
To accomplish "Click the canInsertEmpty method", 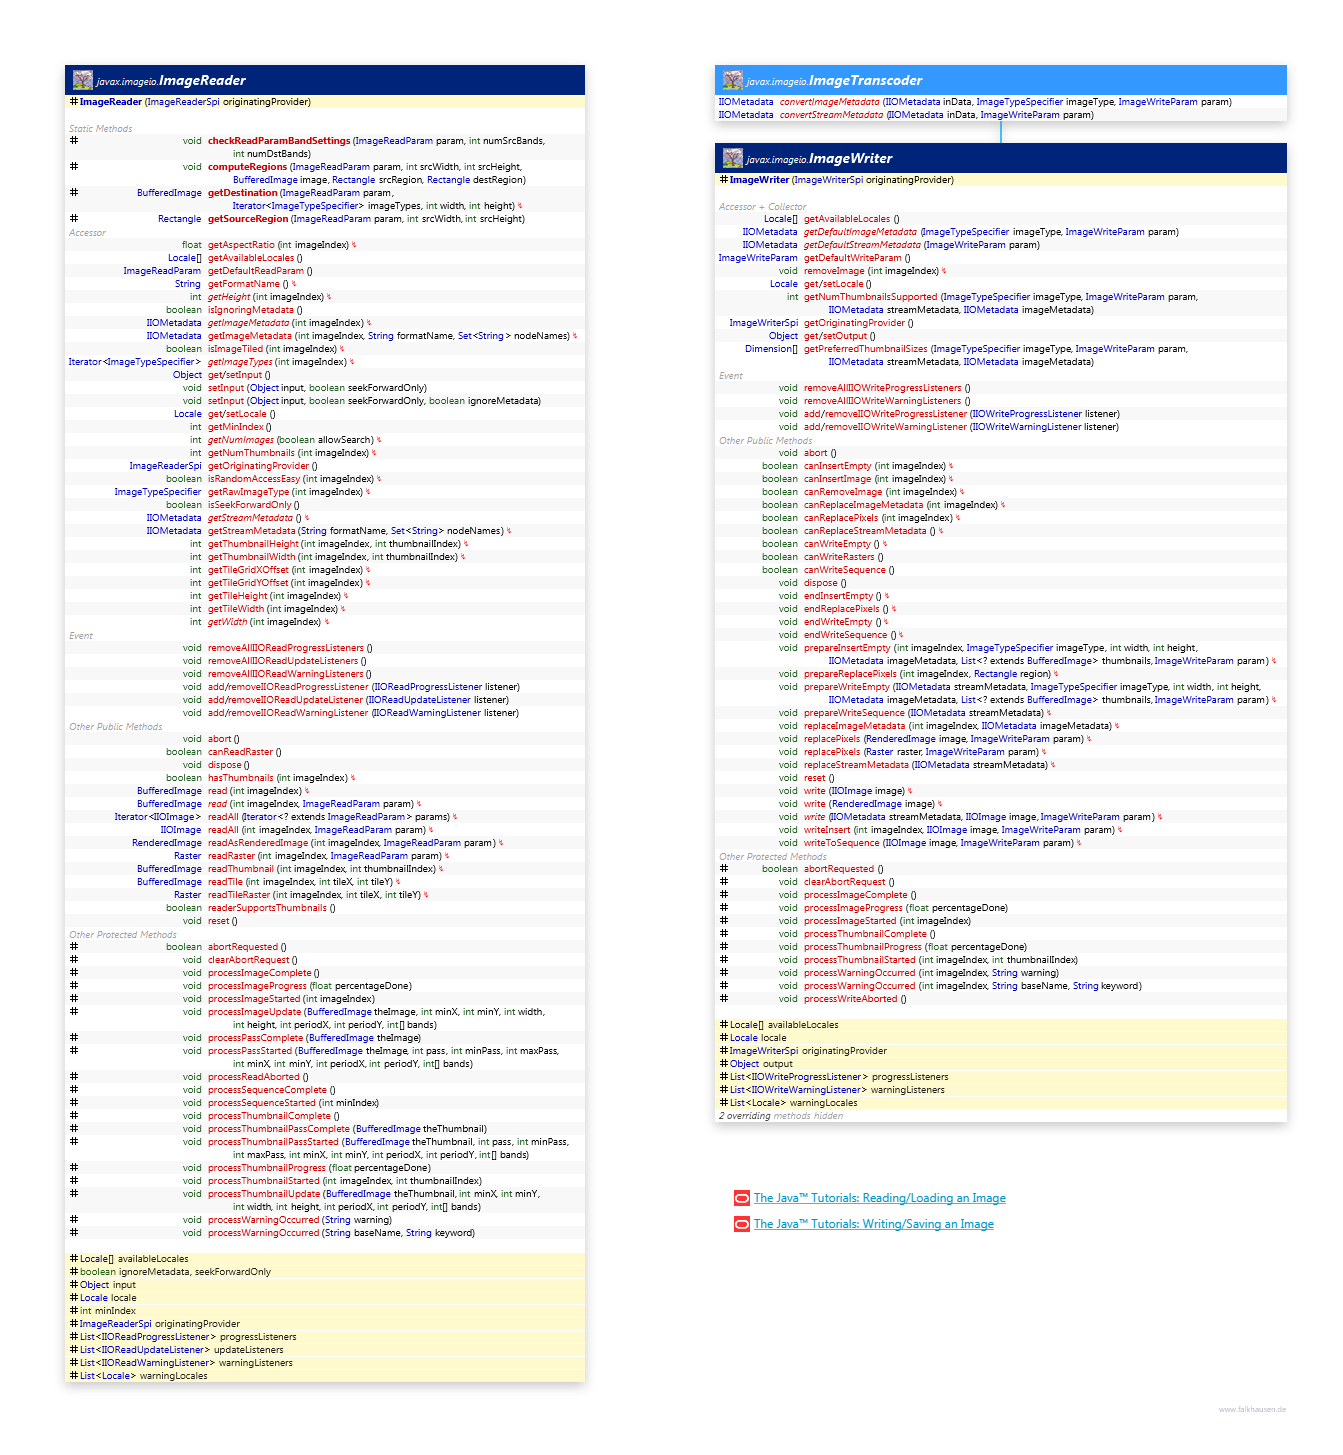I will click(838, 466).
